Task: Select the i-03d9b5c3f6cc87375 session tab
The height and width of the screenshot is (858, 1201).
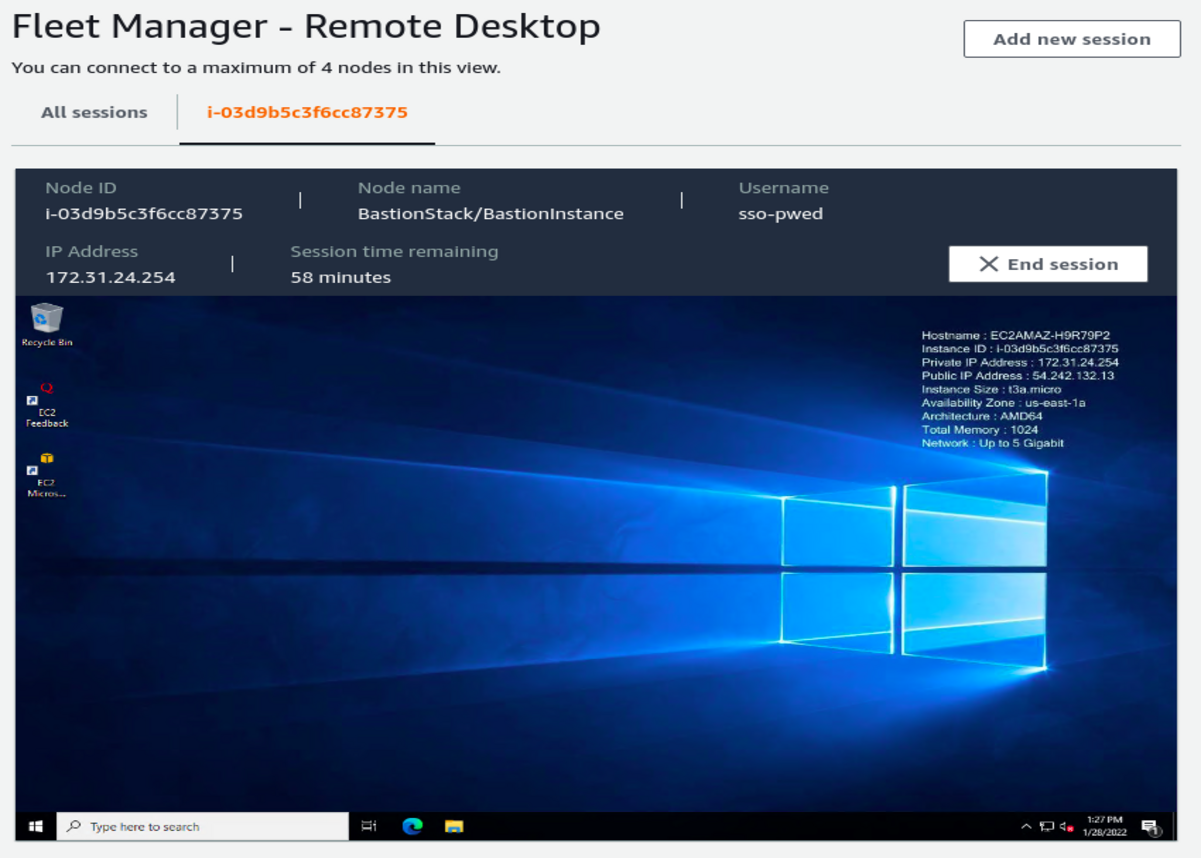Action: tap(307, 113)
